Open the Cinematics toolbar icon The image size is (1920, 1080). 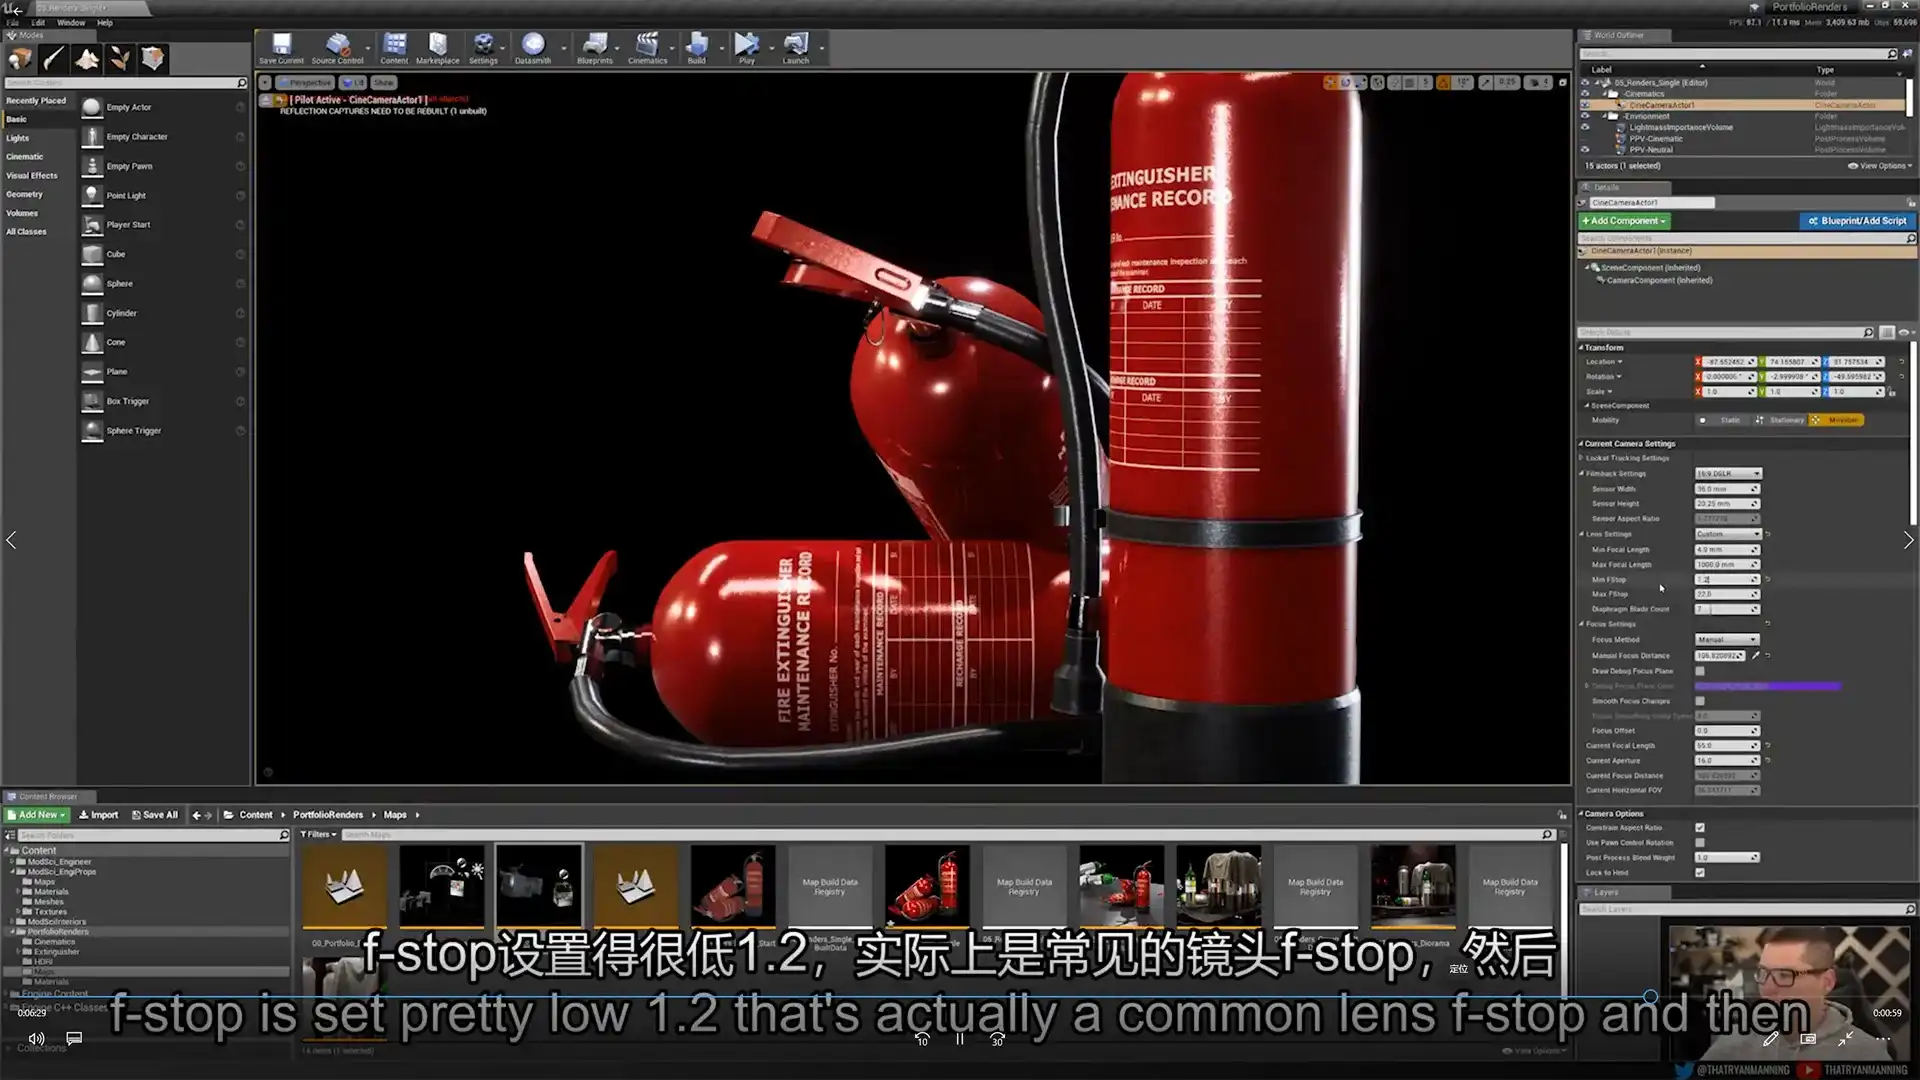tap(647, 47)
